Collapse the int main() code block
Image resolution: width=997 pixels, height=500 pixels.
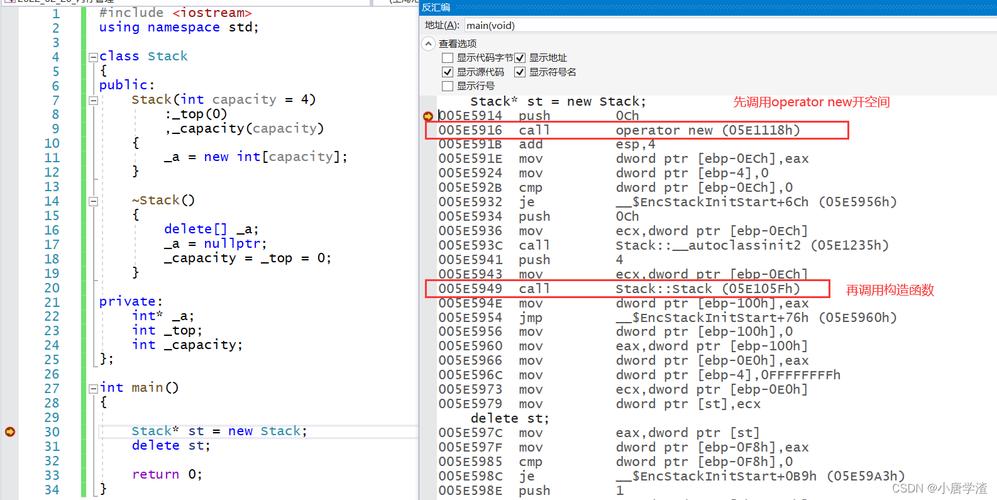pyautogui.click(x=92, y=388)
